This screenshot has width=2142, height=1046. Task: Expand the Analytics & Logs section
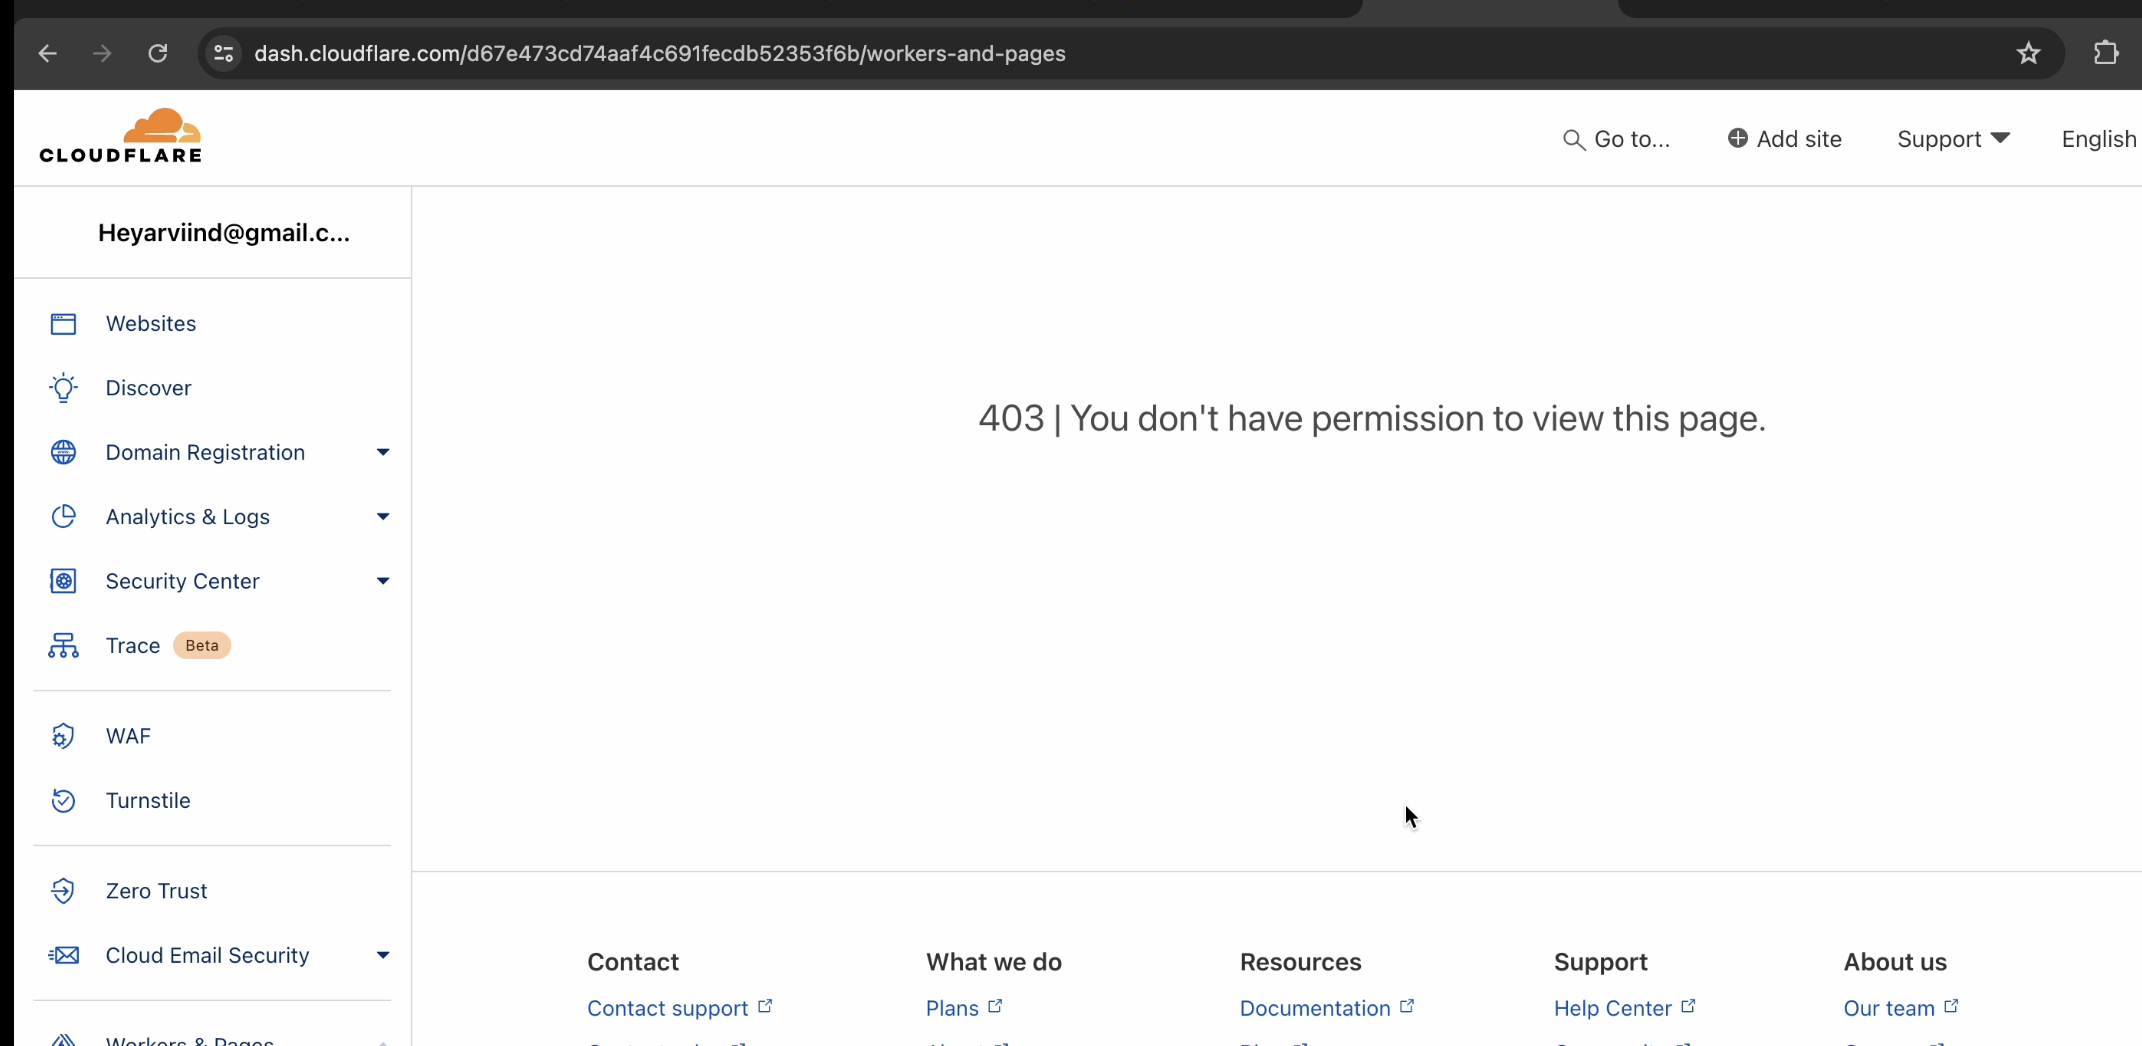point(383,516)
